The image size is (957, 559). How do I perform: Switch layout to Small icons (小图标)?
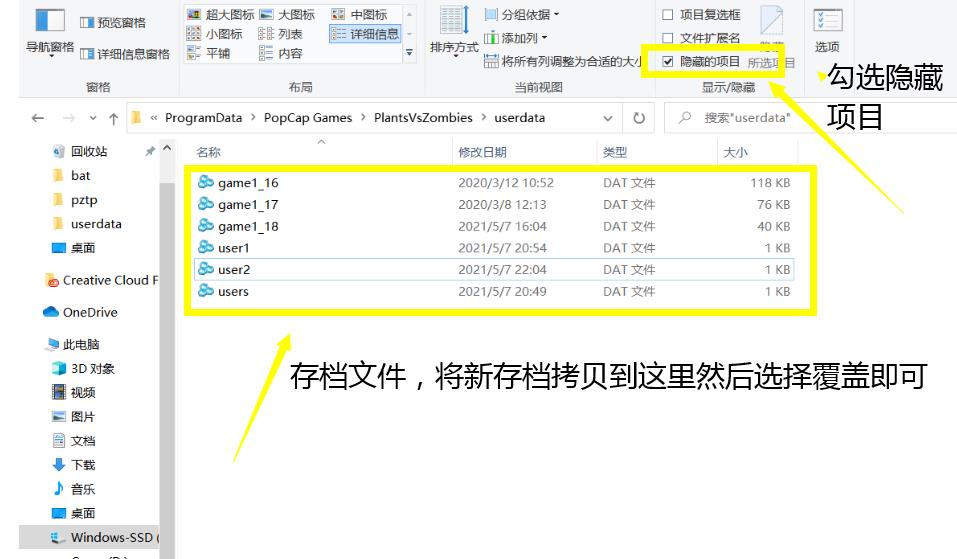click(x=214, y=34)
